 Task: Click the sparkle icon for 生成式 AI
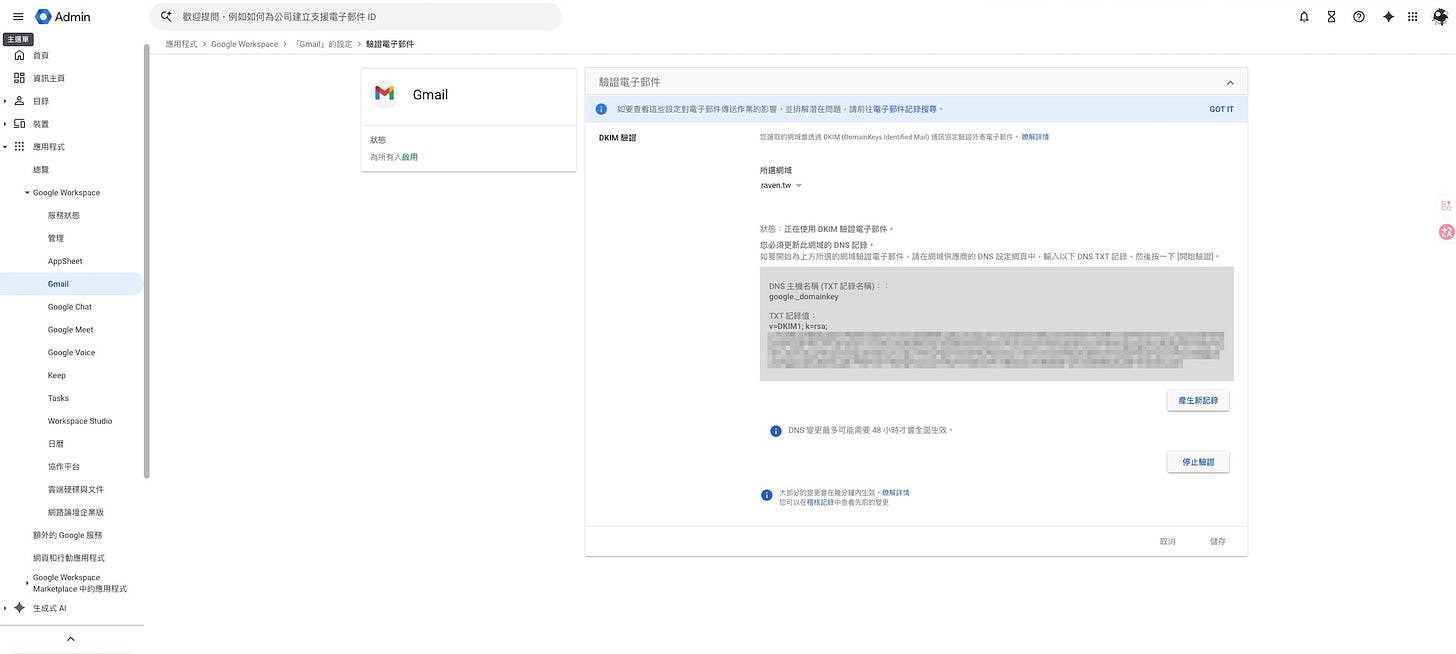pyautogui.click(x=19, y=608)
